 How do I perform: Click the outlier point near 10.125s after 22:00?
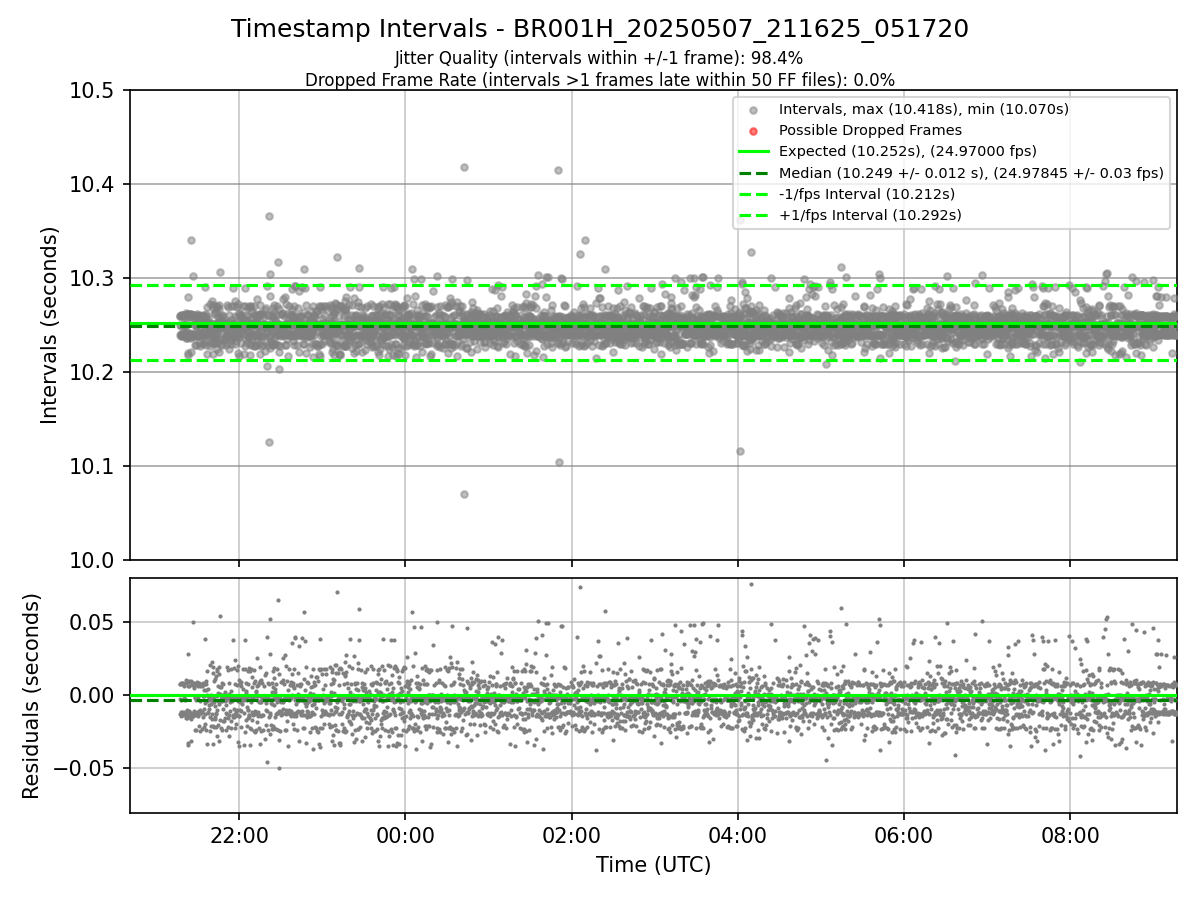click(269, 442)
